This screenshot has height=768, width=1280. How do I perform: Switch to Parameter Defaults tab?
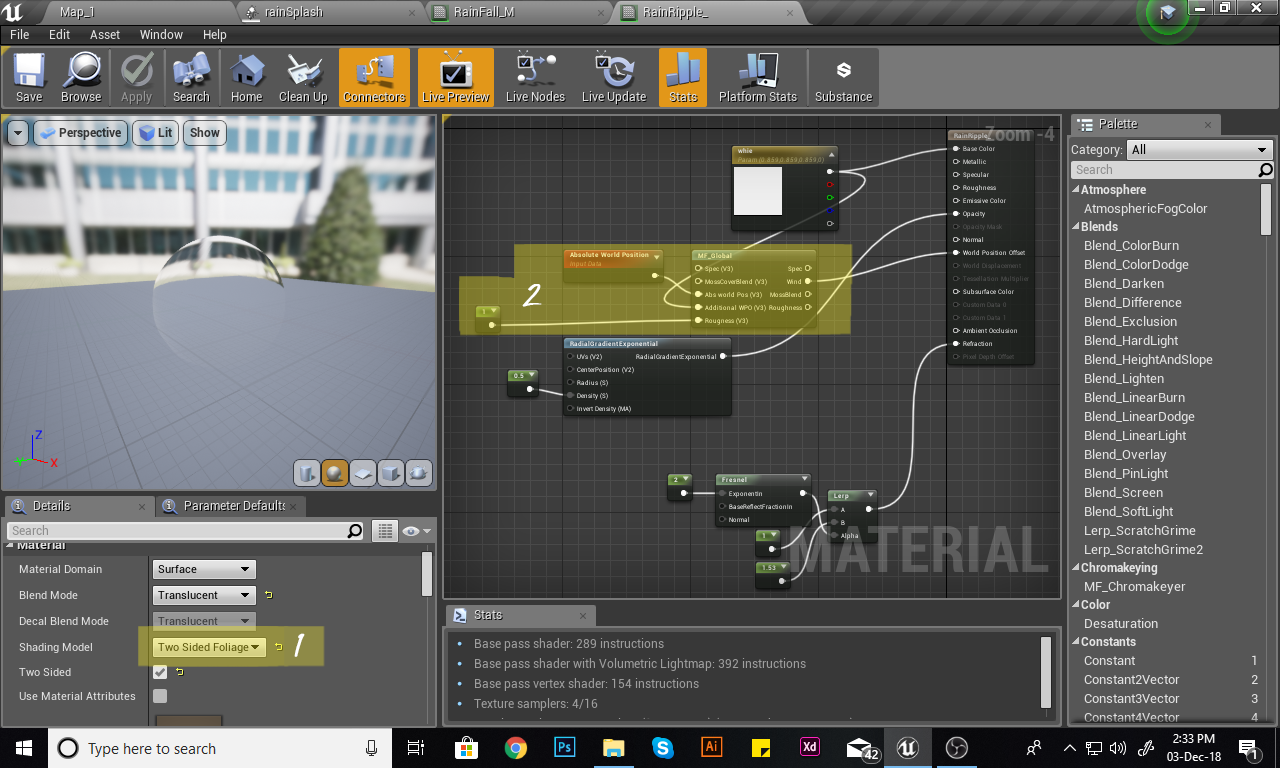pyautogui.click(x=234, y=506)
